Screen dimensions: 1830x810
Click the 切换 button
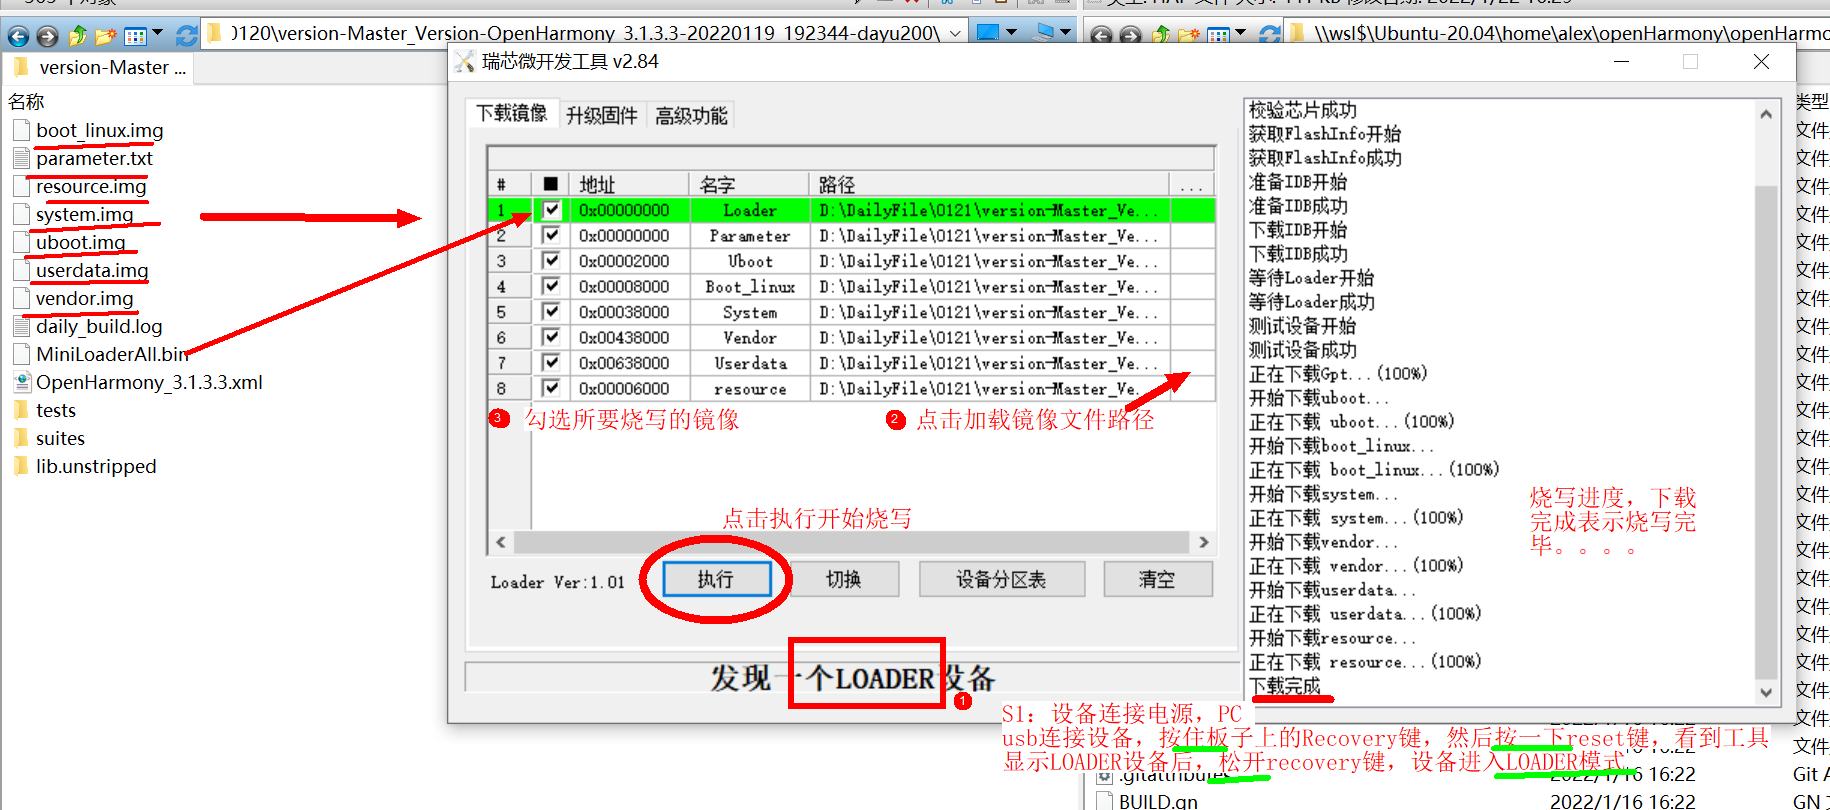click(x=843, y=579)
